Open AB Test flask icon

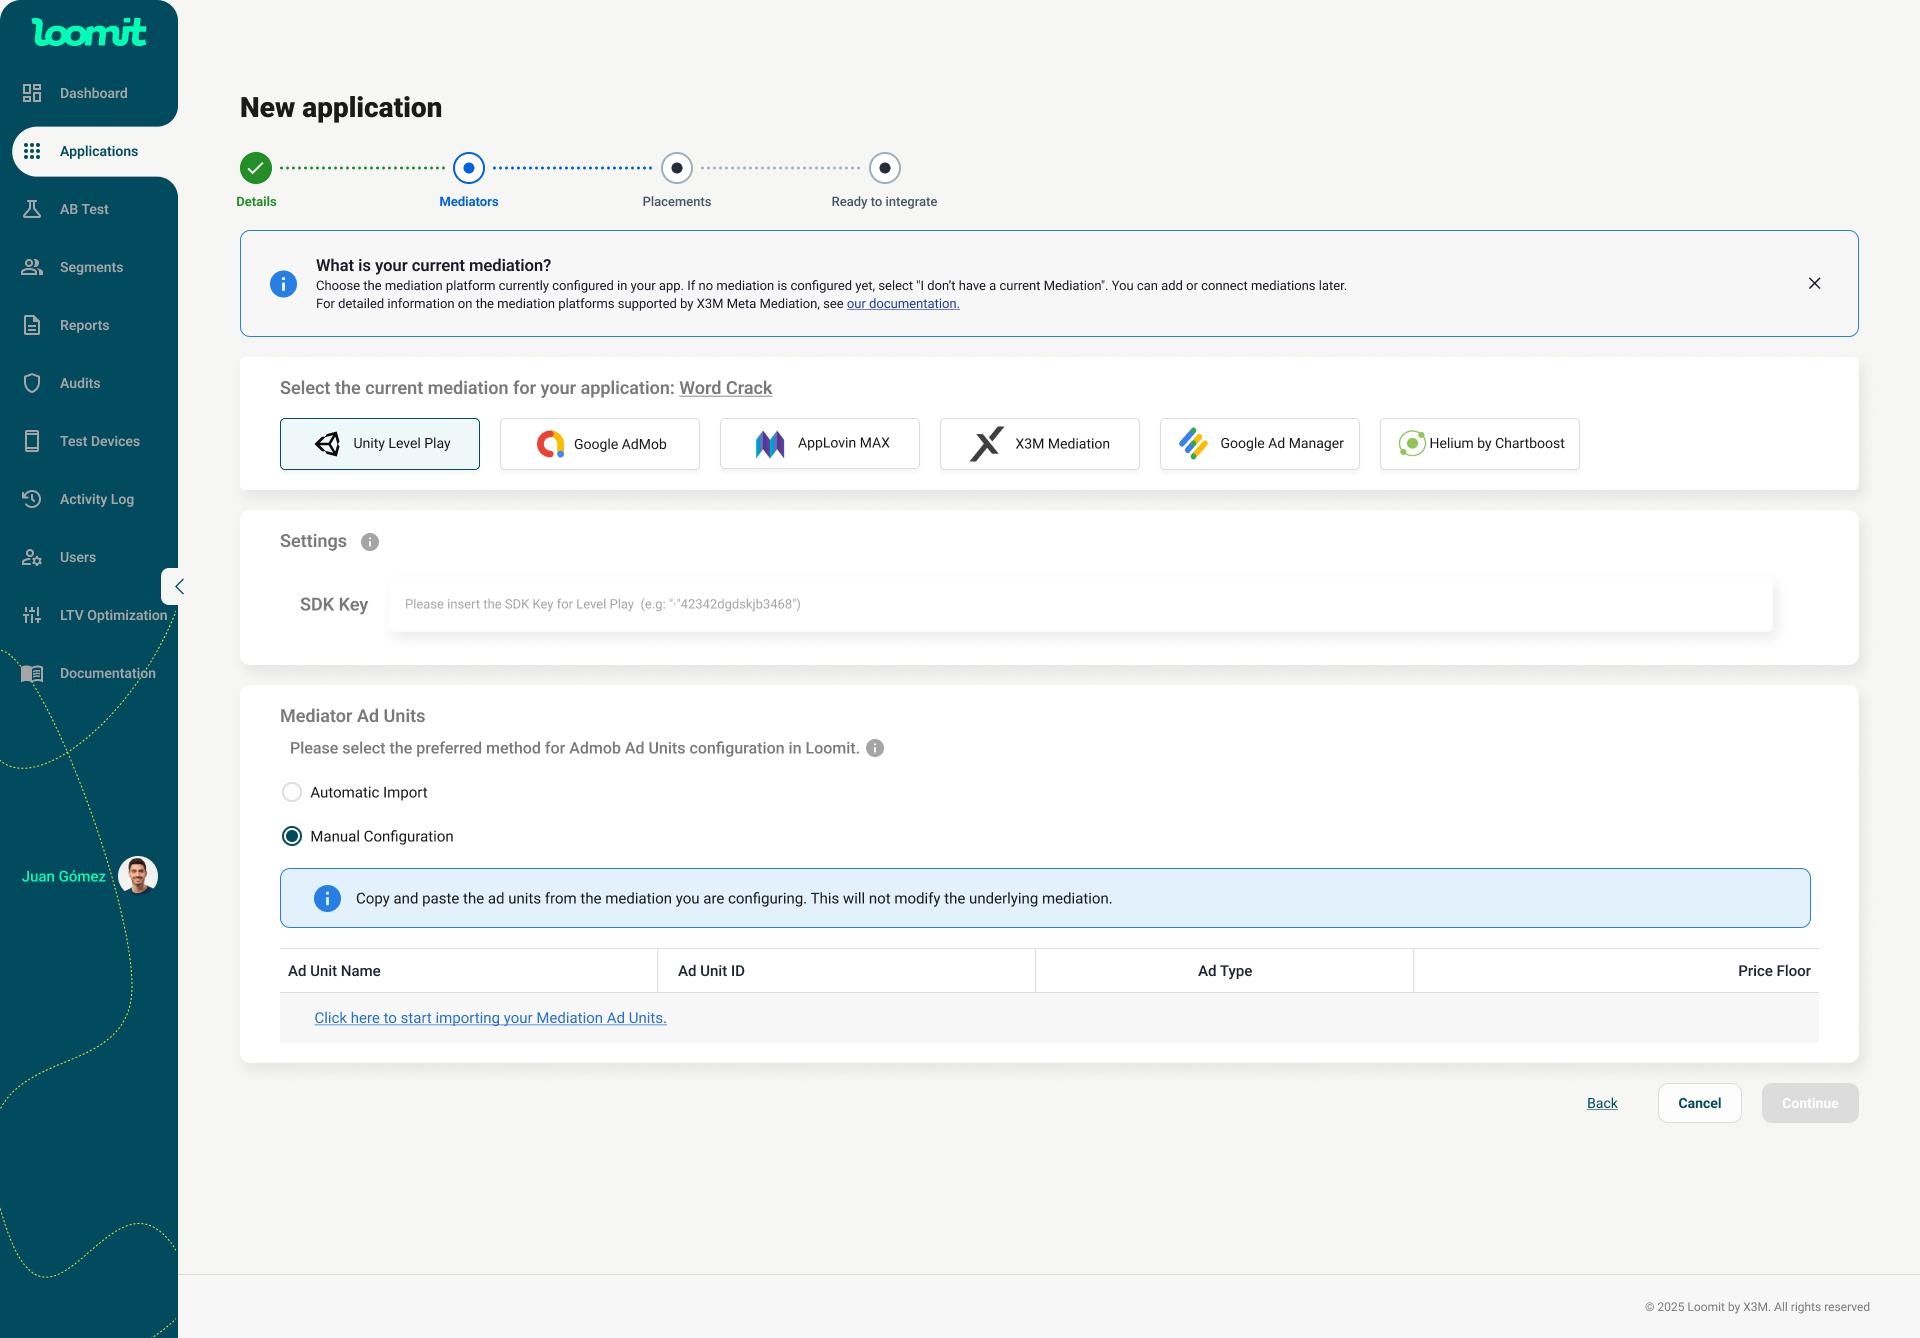[32, 209]
